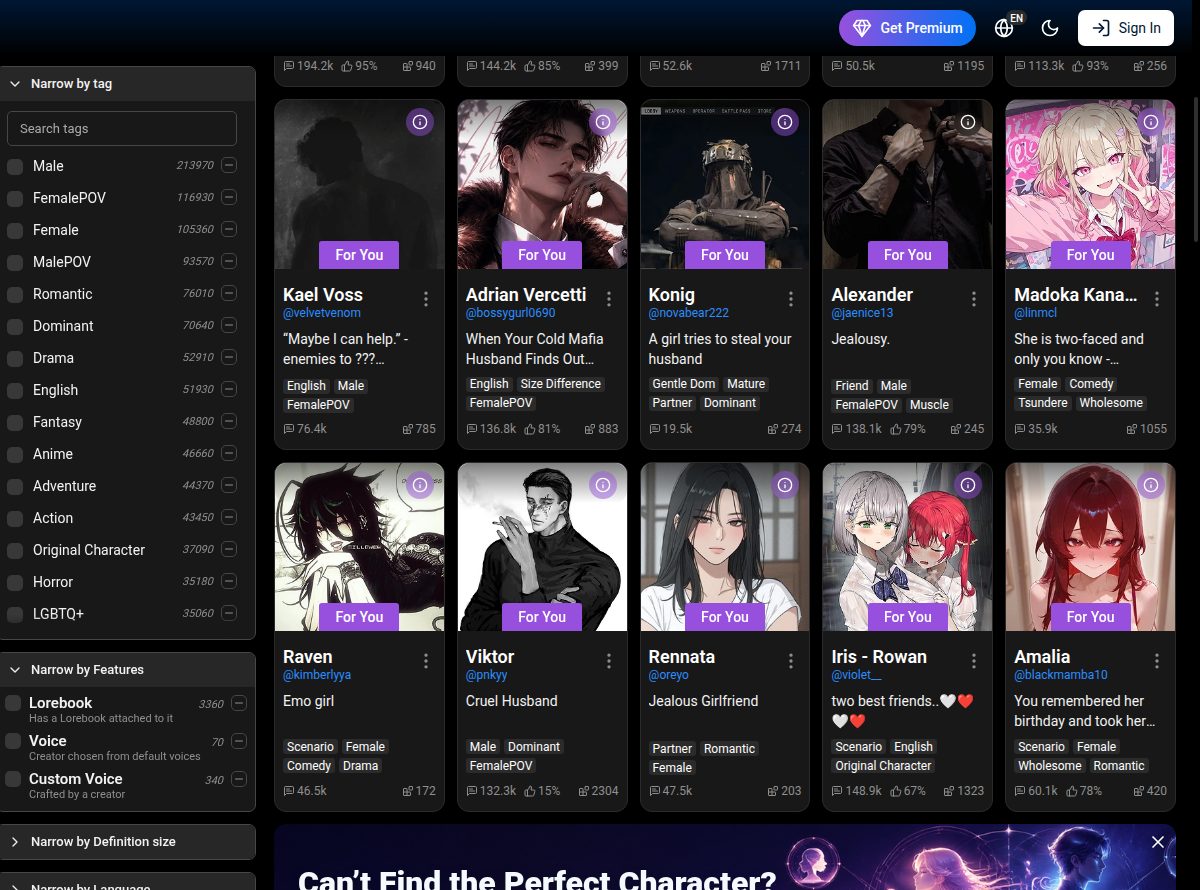Open info icon on Alexander card
Image resolution: width=1200 pixels, height=890 pixels.
(x=968, y=122)
